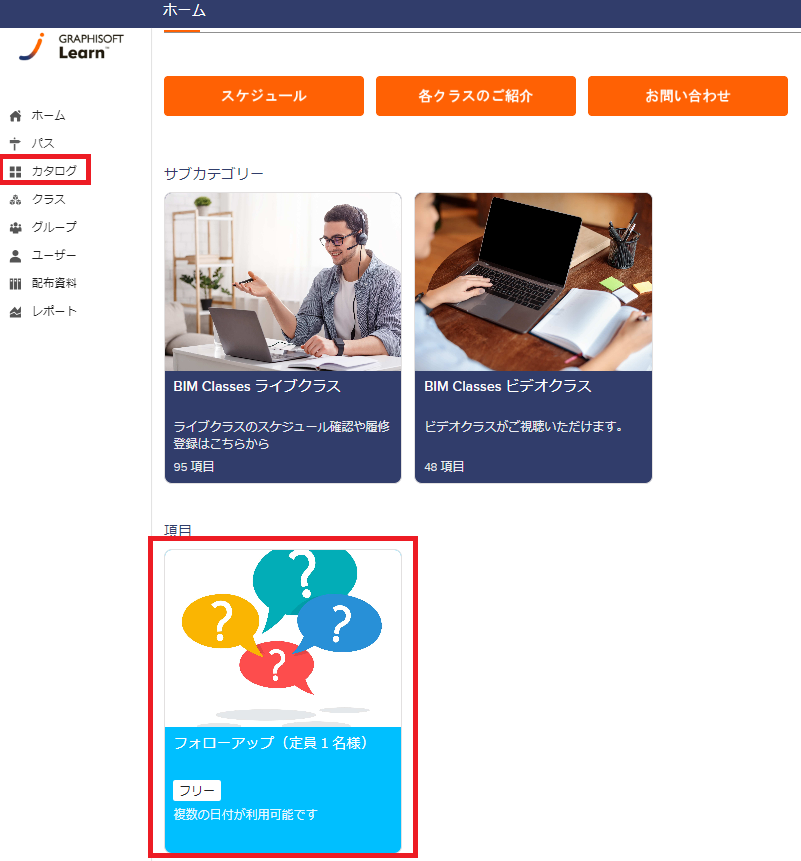Click the 48 項目 count text
This screenshot has height=861, width=801.
pos(444,467)
